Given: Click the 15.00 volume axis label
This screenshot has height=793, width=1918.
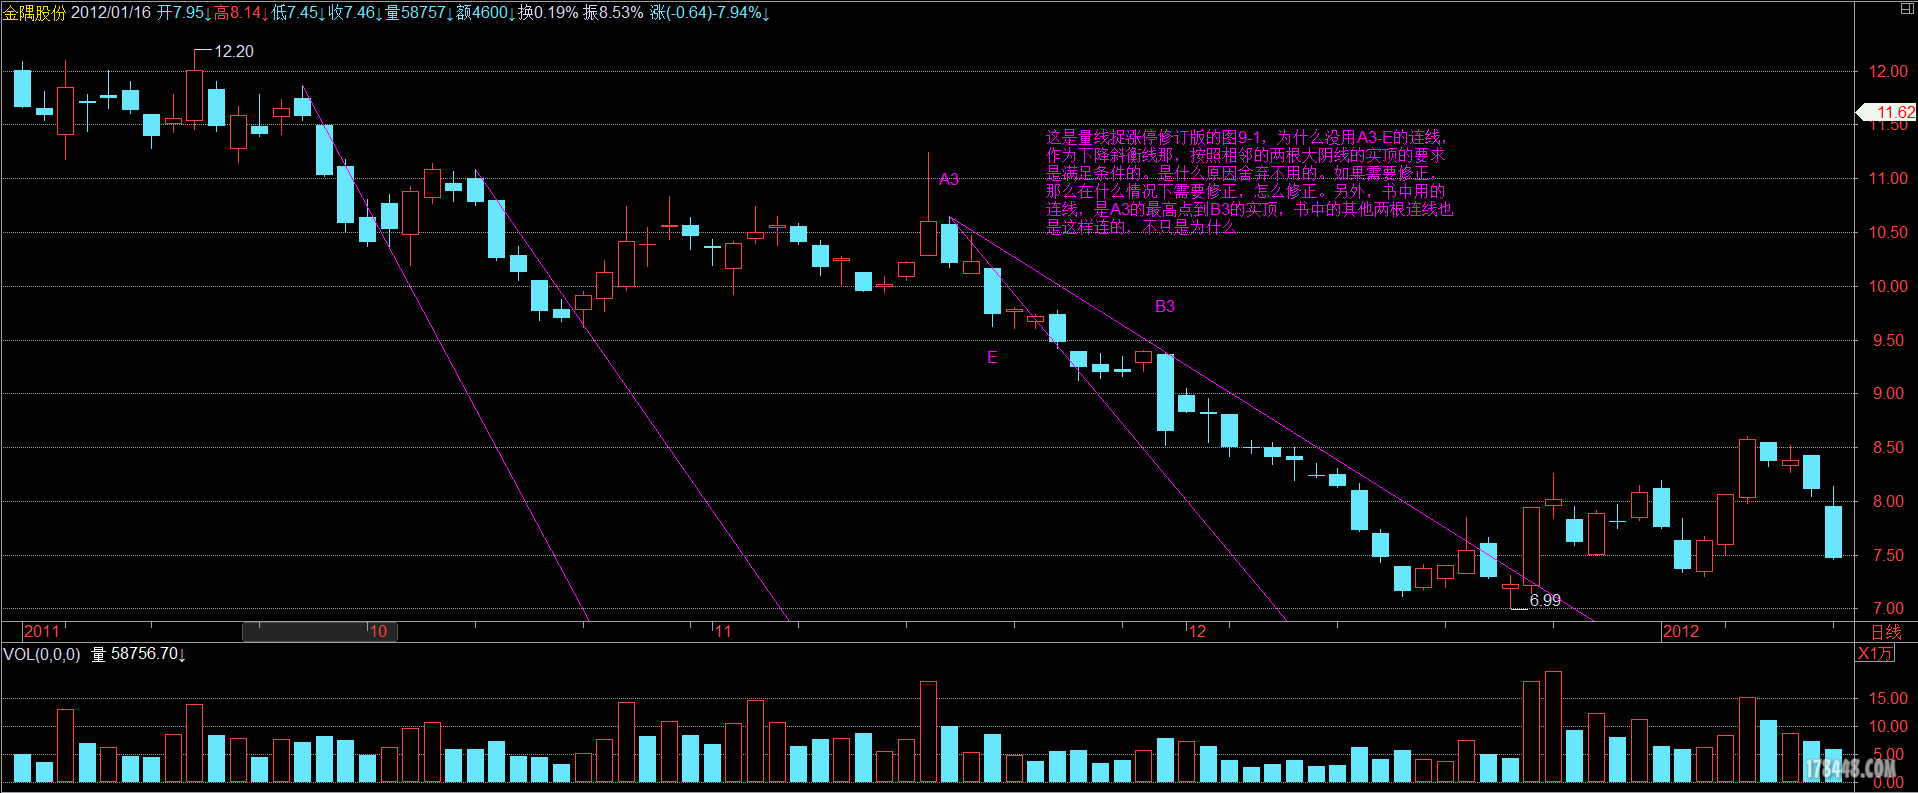Looking at the screenshot, I should click(1889, 698).
